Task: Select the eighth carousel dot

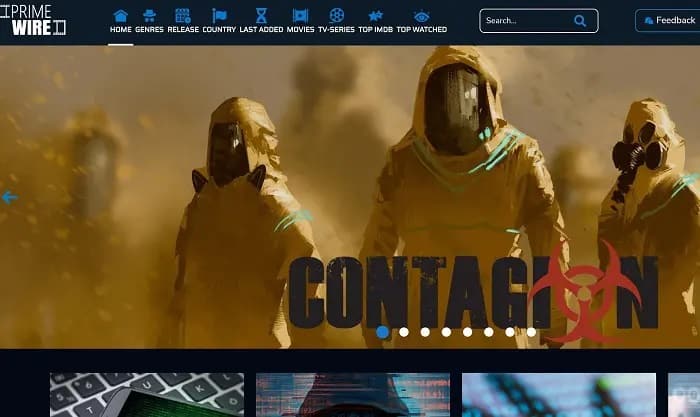Action: point(531,332)
